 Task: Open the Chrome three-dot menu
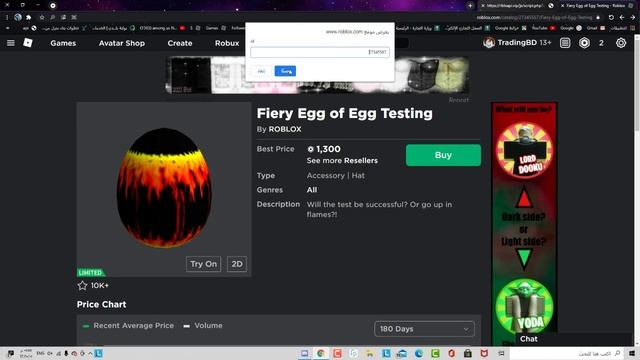tap(6, 17)
